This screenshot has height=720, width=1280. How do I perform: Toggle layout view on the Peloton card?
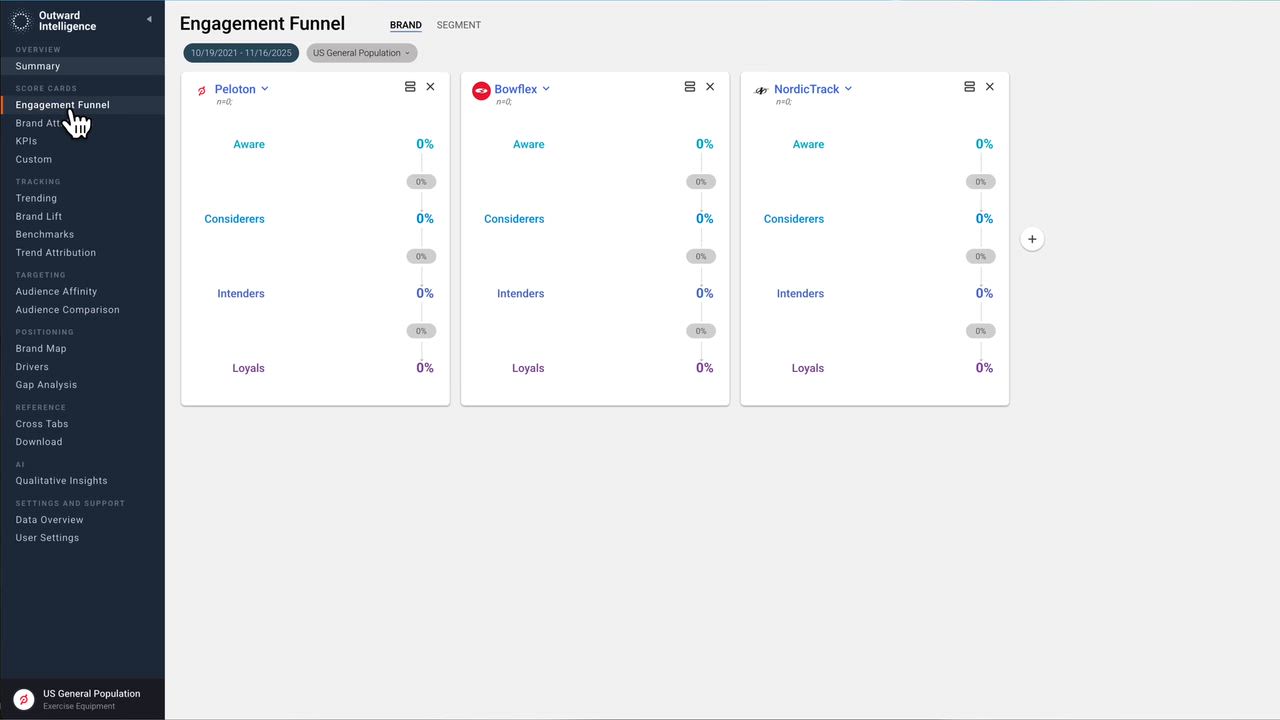click(410, 87)
